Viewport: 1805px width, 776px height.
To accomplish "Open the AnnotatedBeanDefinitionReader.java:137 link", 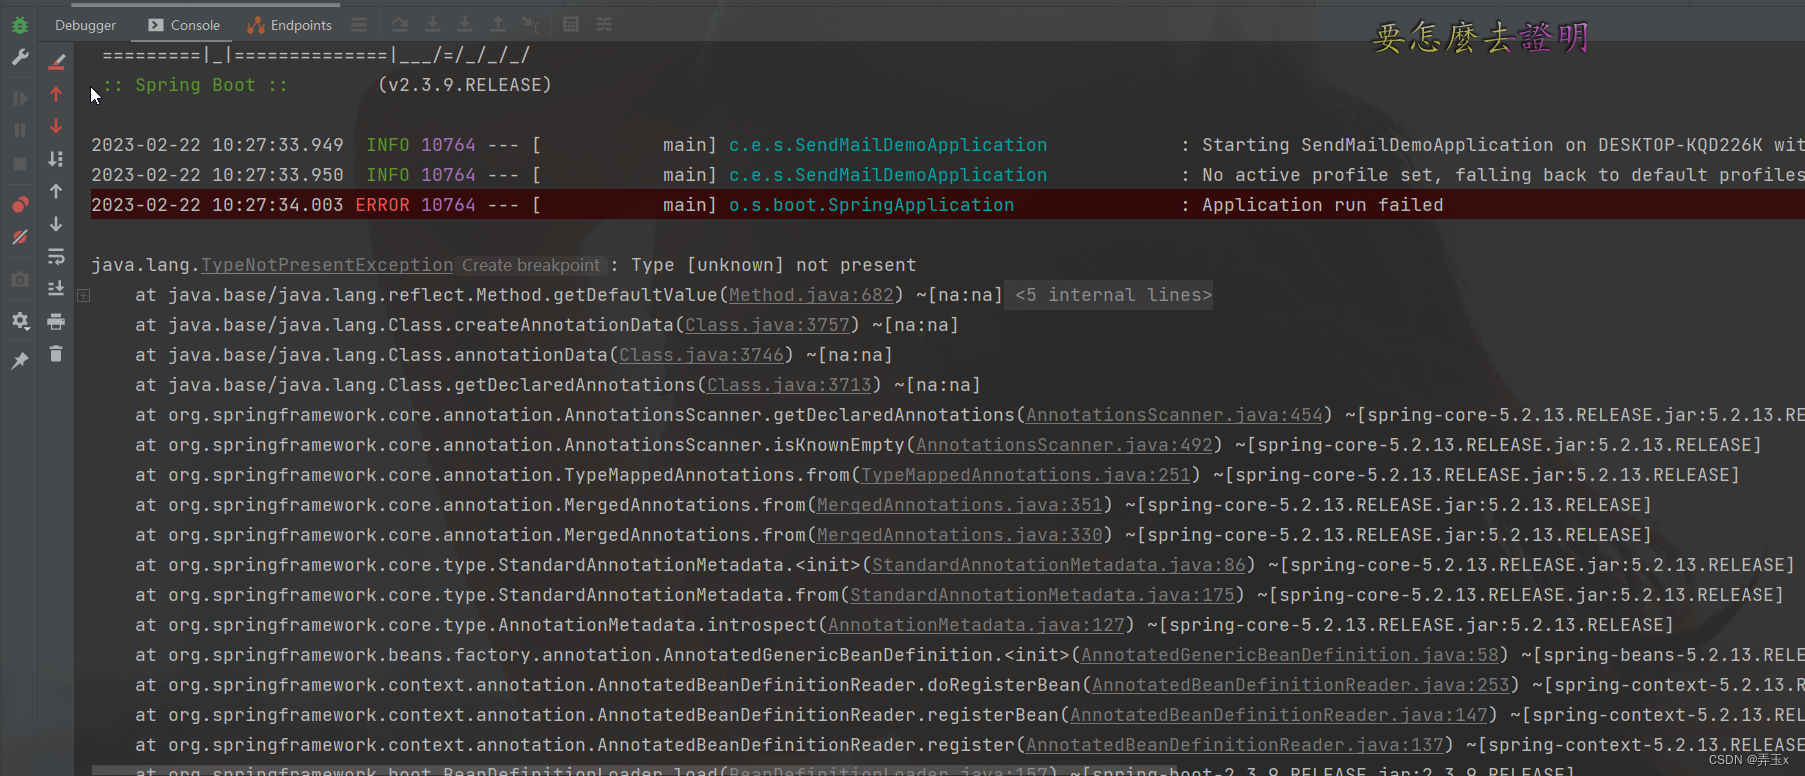I will tap(1235, 745).
